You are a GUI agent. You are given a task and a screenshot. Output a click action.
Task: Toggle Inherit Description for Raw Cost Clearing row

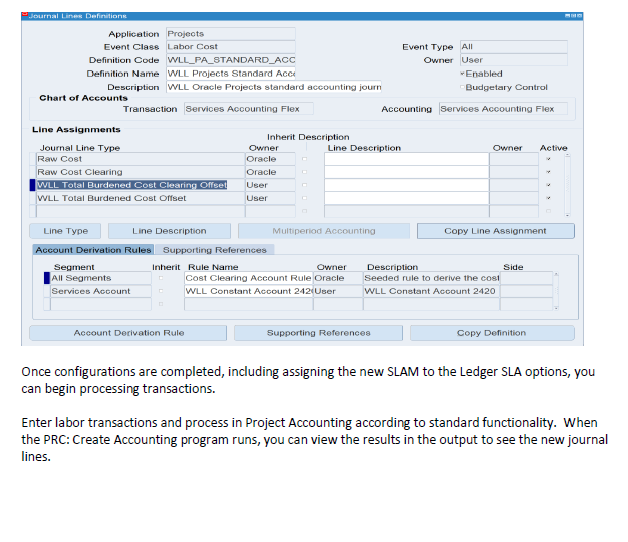(304, 172)
